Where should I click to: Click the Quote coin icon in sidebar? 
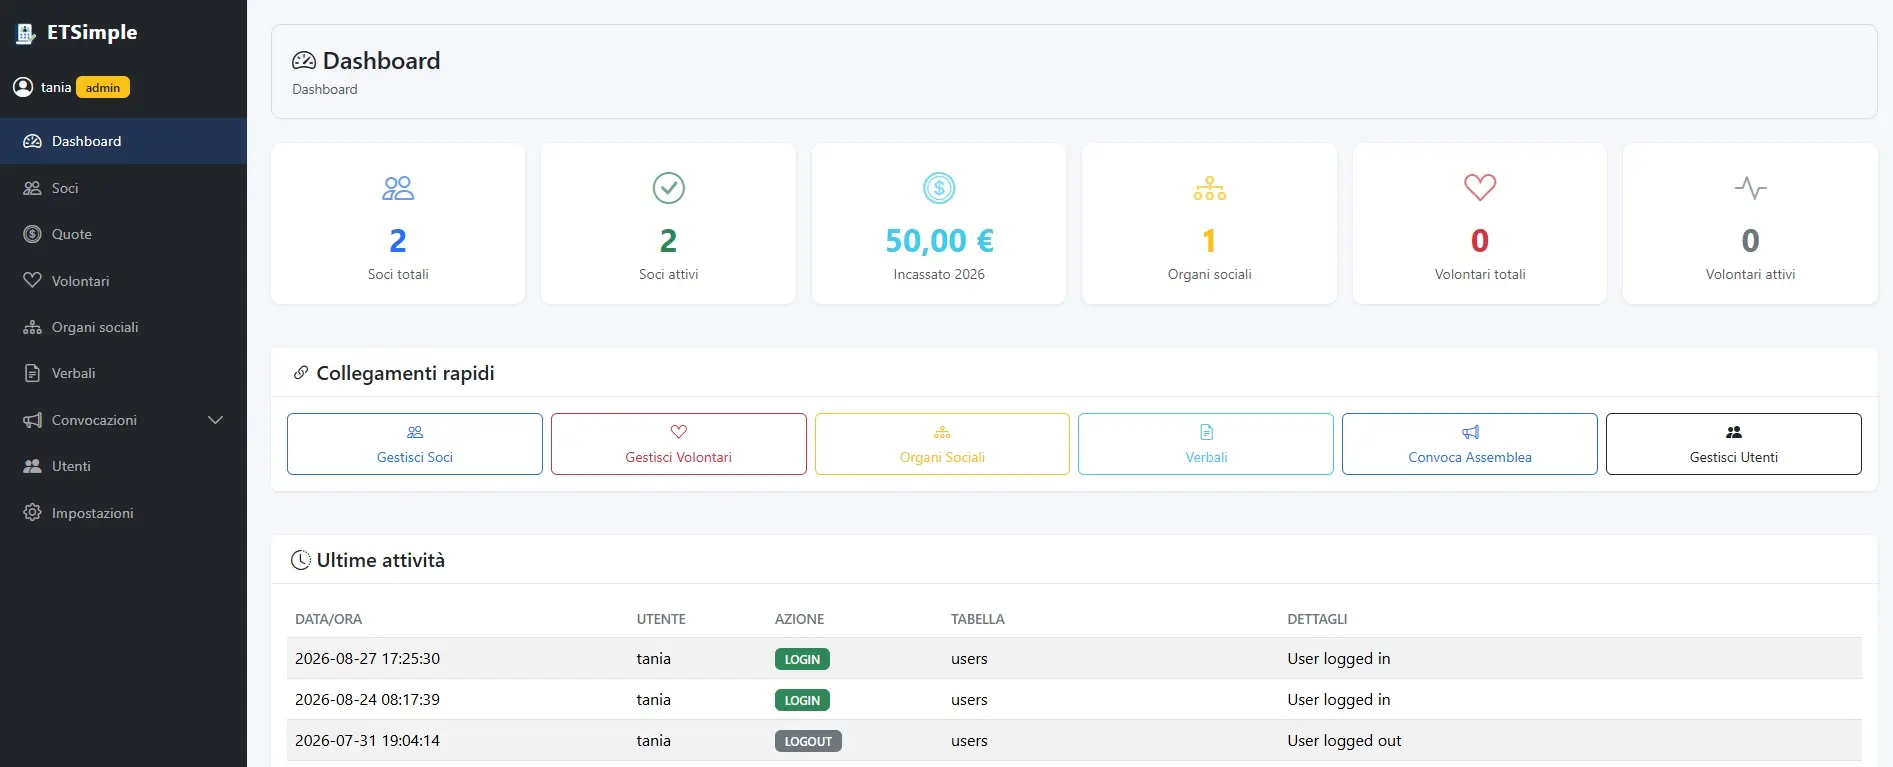pos(32,234)
